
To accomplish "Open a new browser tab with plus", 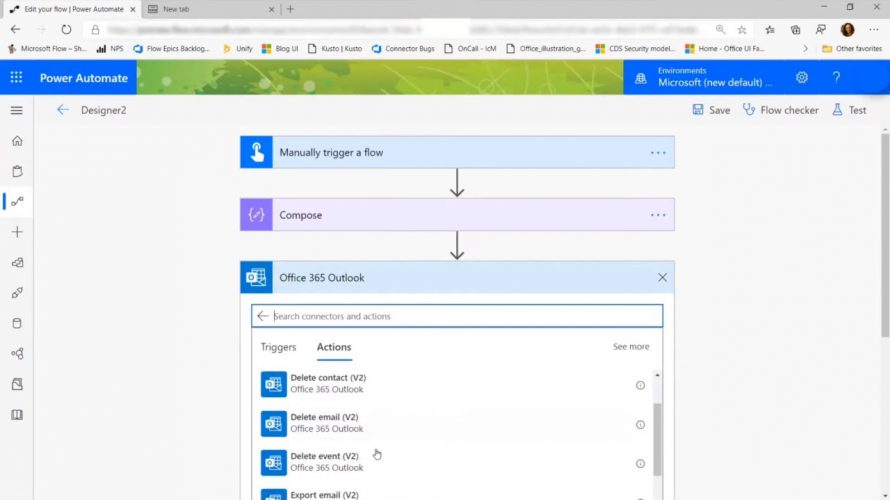I will [291, 9].
